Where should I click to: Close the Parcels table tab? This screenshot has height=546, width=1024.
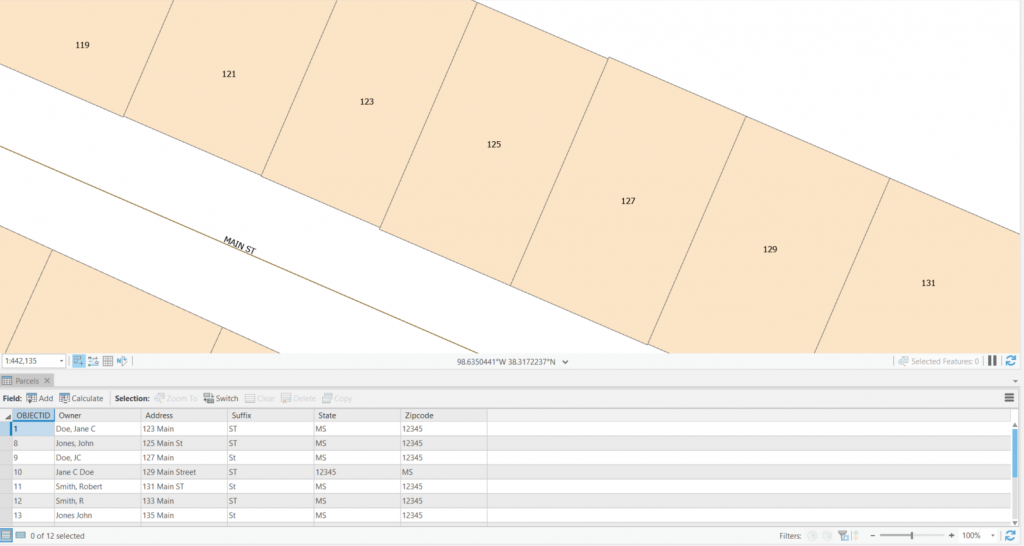(47, 381)
